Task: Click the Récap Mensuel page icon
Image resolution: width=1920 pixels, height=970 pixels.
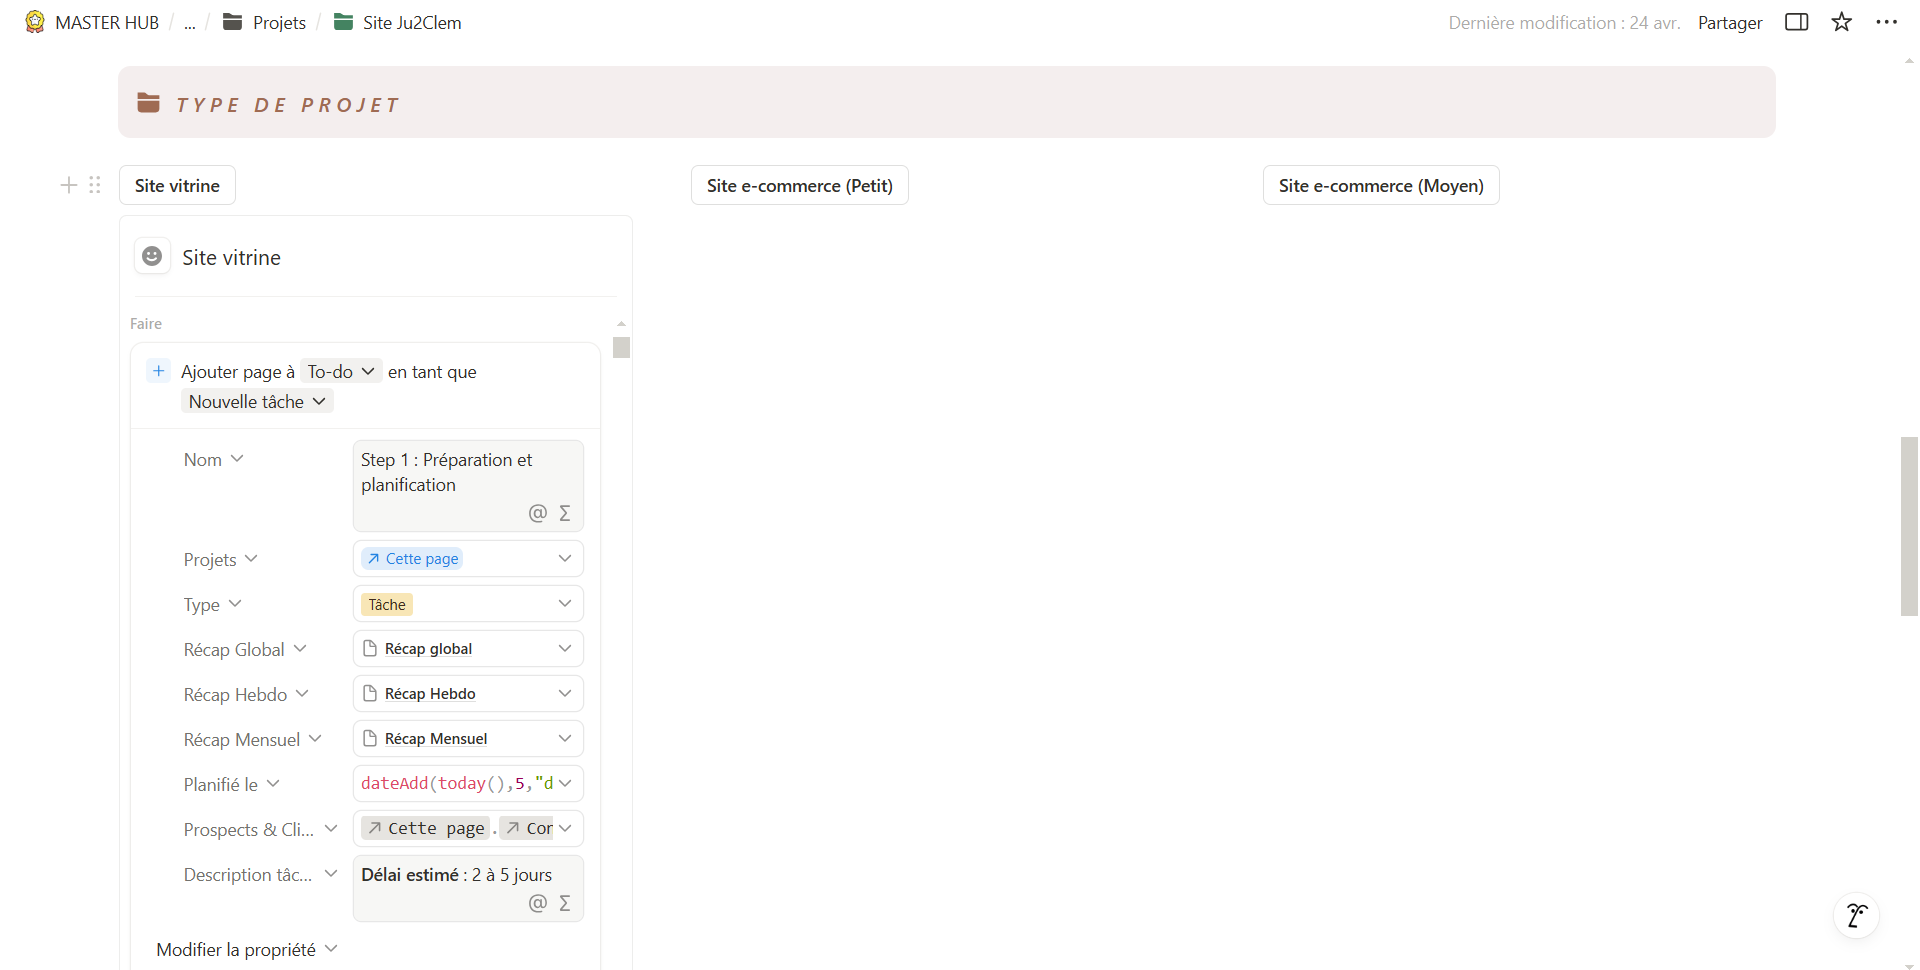Action: [x=370, y=738]
